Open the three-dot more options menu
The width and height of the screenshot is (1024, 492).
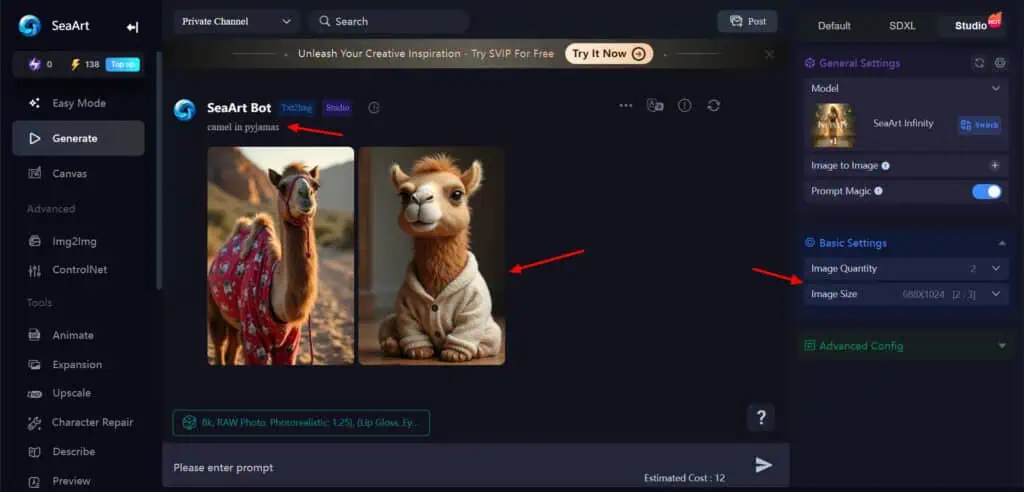pyautogui.click(x=626, y=105)
